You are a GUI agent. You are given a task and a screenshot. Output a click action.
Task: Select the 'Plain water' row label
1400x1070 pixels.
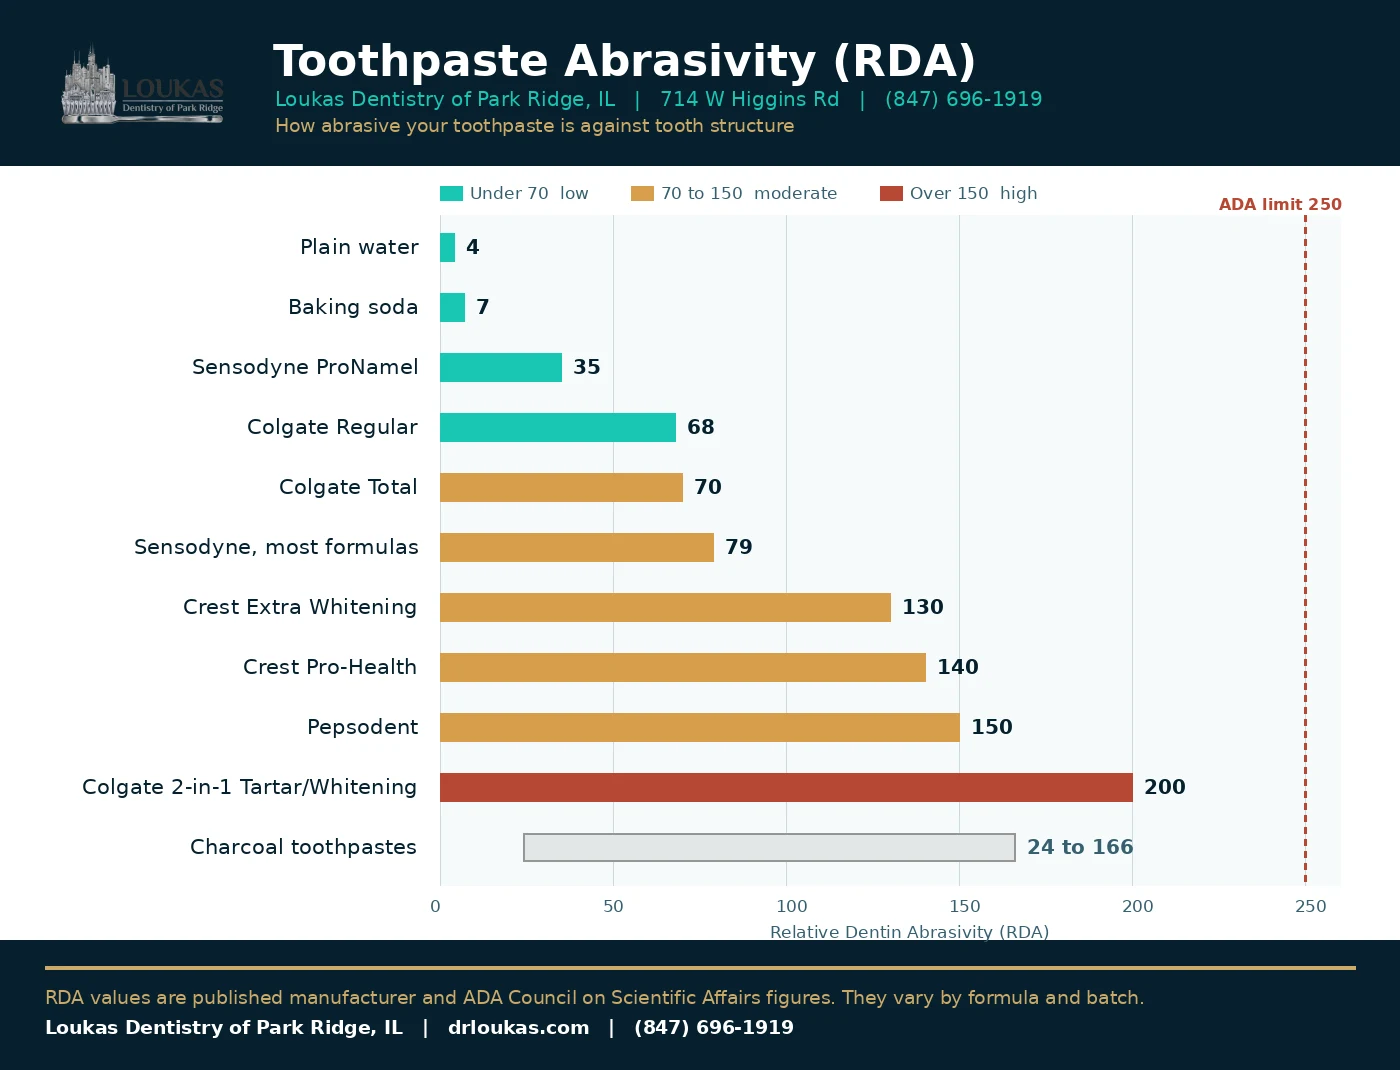[359, 247]
